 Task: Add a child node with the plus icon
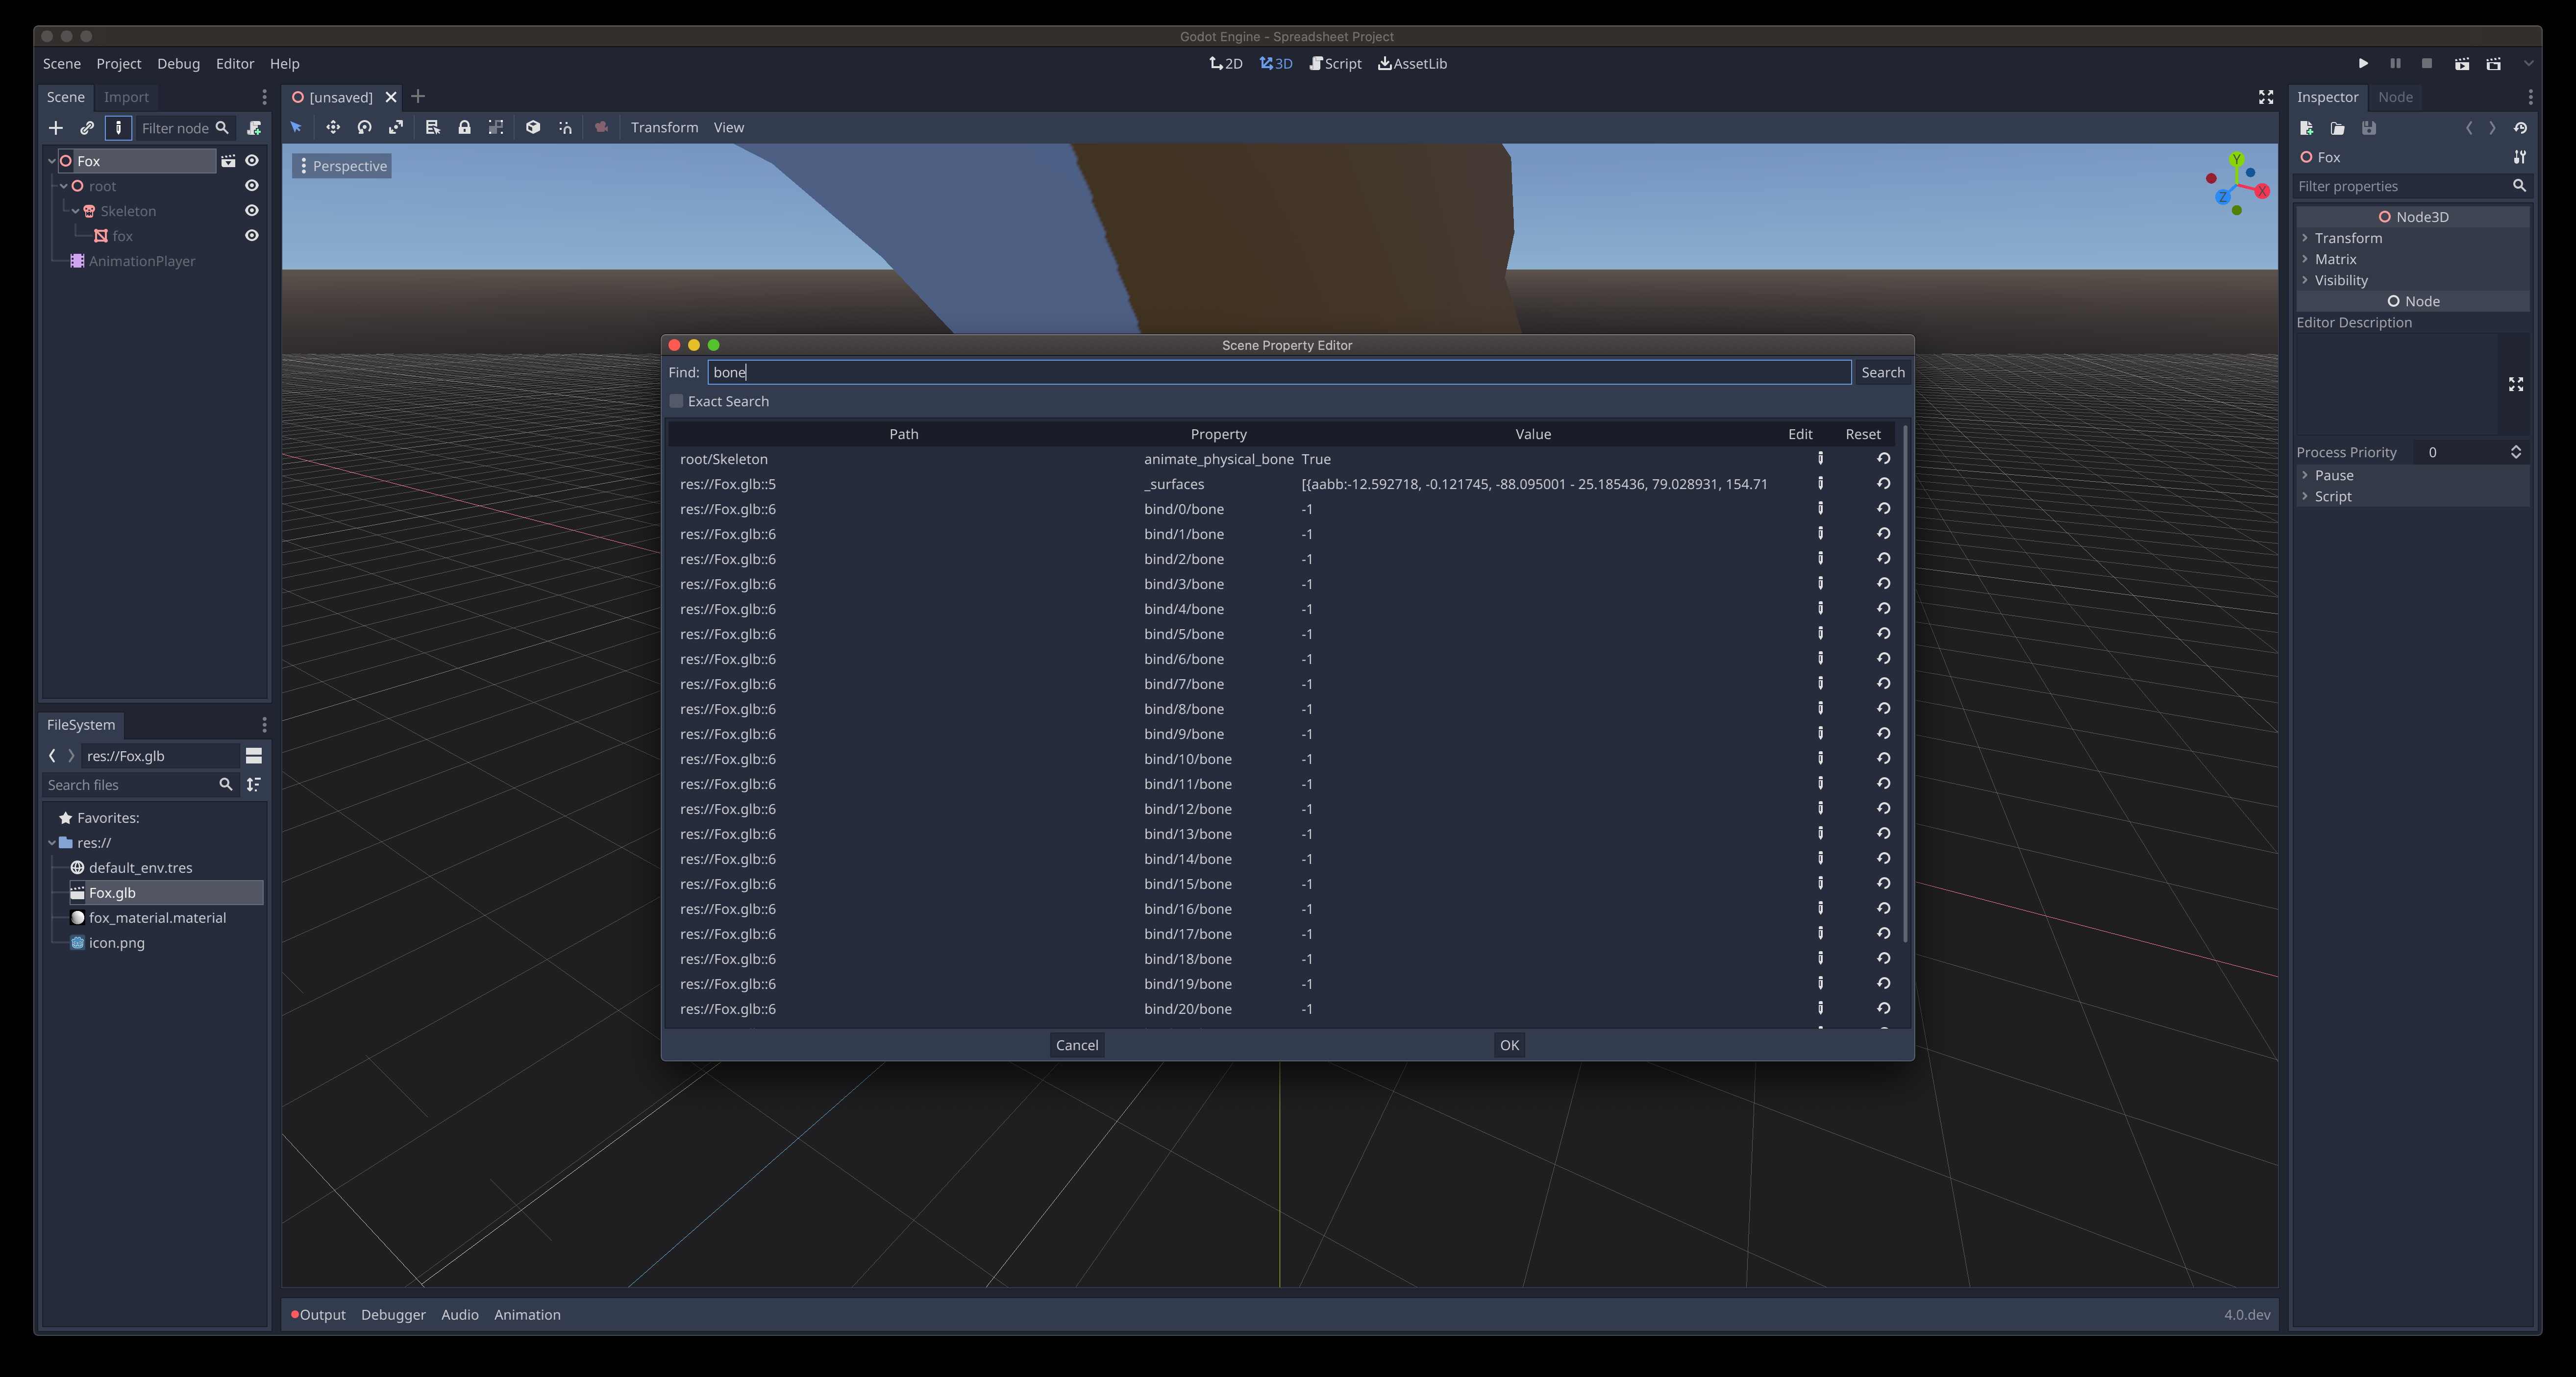56,128
